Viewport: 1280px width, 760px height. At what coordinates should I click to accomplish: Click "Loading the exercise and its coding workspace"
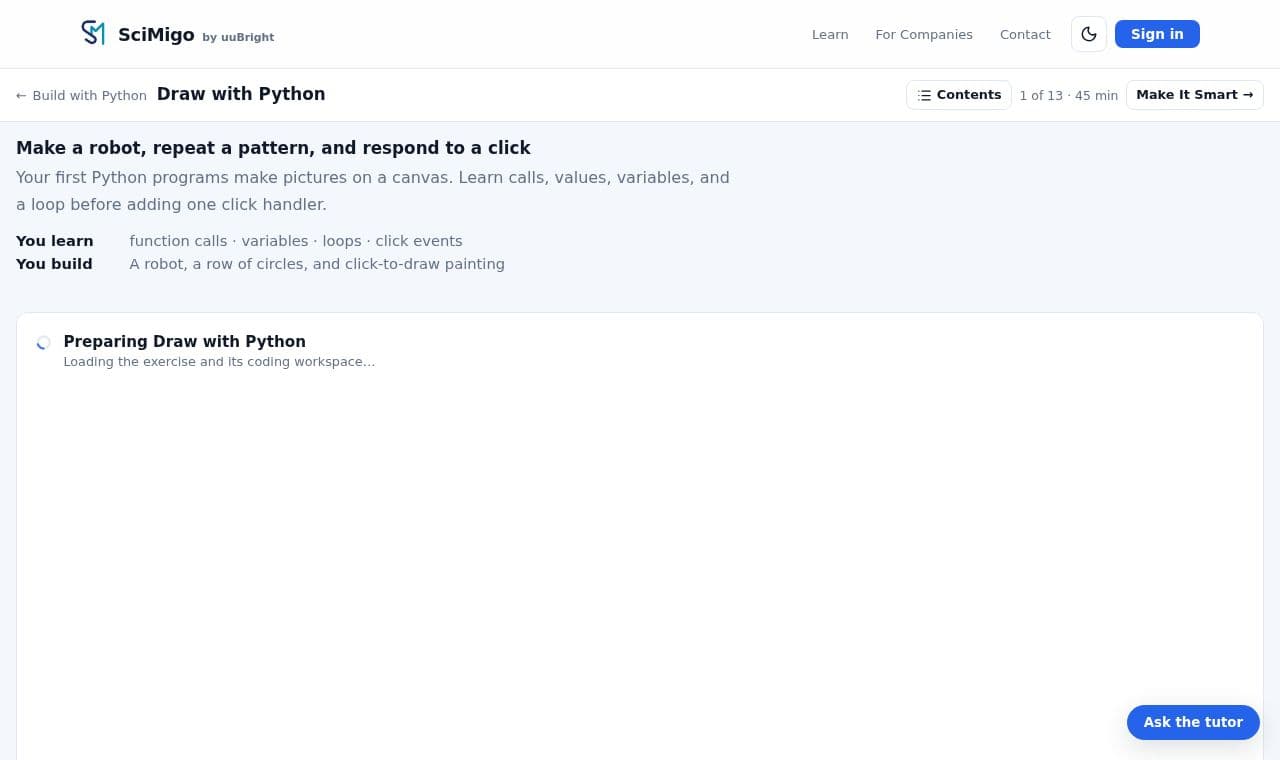pyautogui.click(x=219, y=361)
